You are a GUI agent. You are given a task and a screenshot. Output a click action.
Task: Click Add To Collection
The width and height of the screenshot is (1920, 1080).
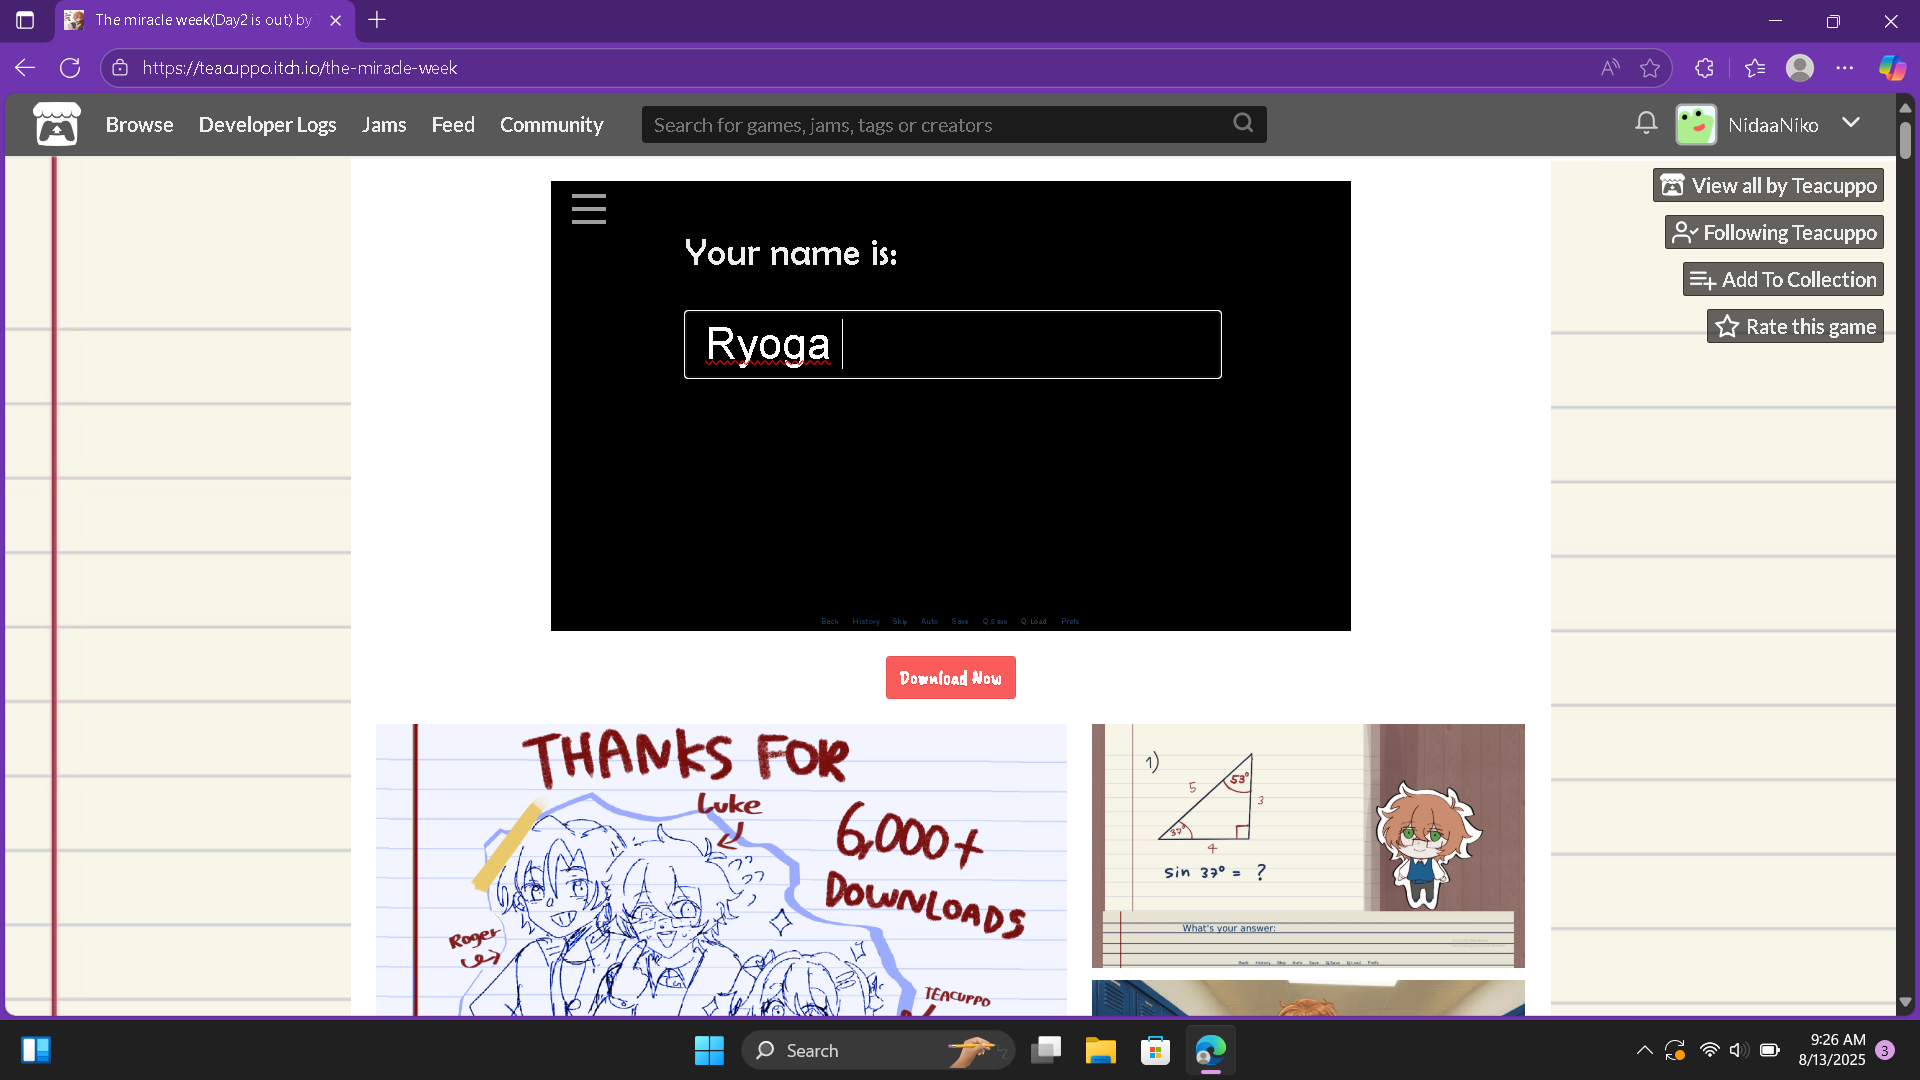(x=1783, y=280)
